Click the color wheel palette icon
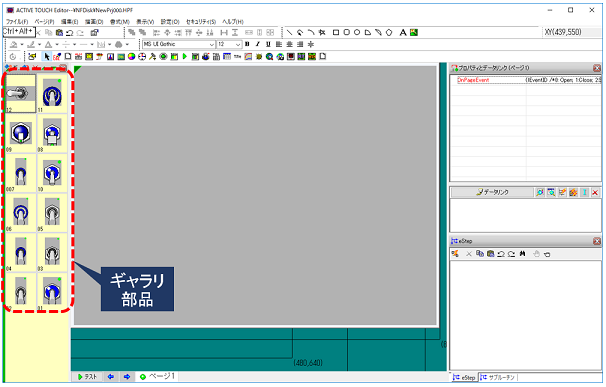Image resolution: width=606 pixels, height=387 pixels. click(x=131, y=57)
